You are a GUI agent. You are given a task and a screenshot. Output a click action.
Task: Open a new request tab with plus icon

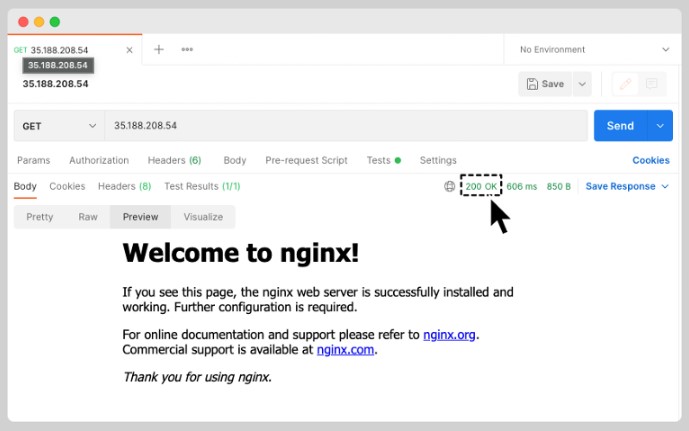[159, 49]
